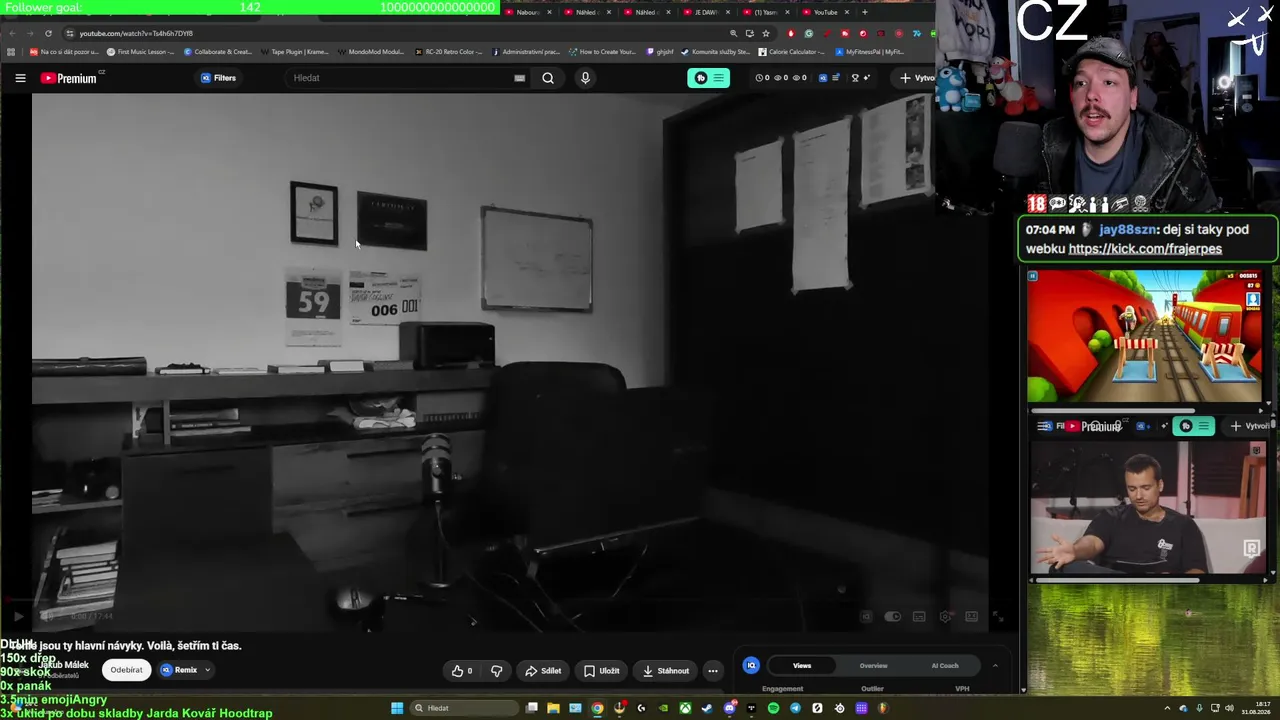Switch to the AI Coach tab
Image resolution: width=1280 pixels, height=720 pixels.
pos(945,665)
